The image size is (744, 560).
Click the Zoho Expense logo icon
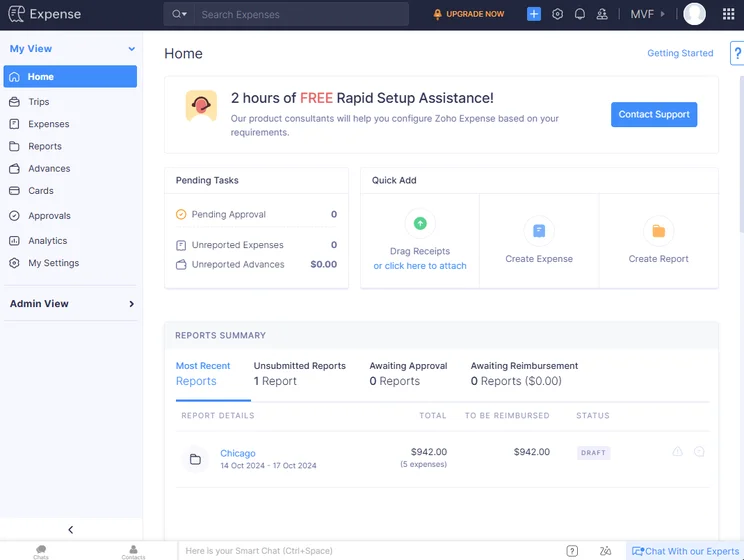[17, 14]
